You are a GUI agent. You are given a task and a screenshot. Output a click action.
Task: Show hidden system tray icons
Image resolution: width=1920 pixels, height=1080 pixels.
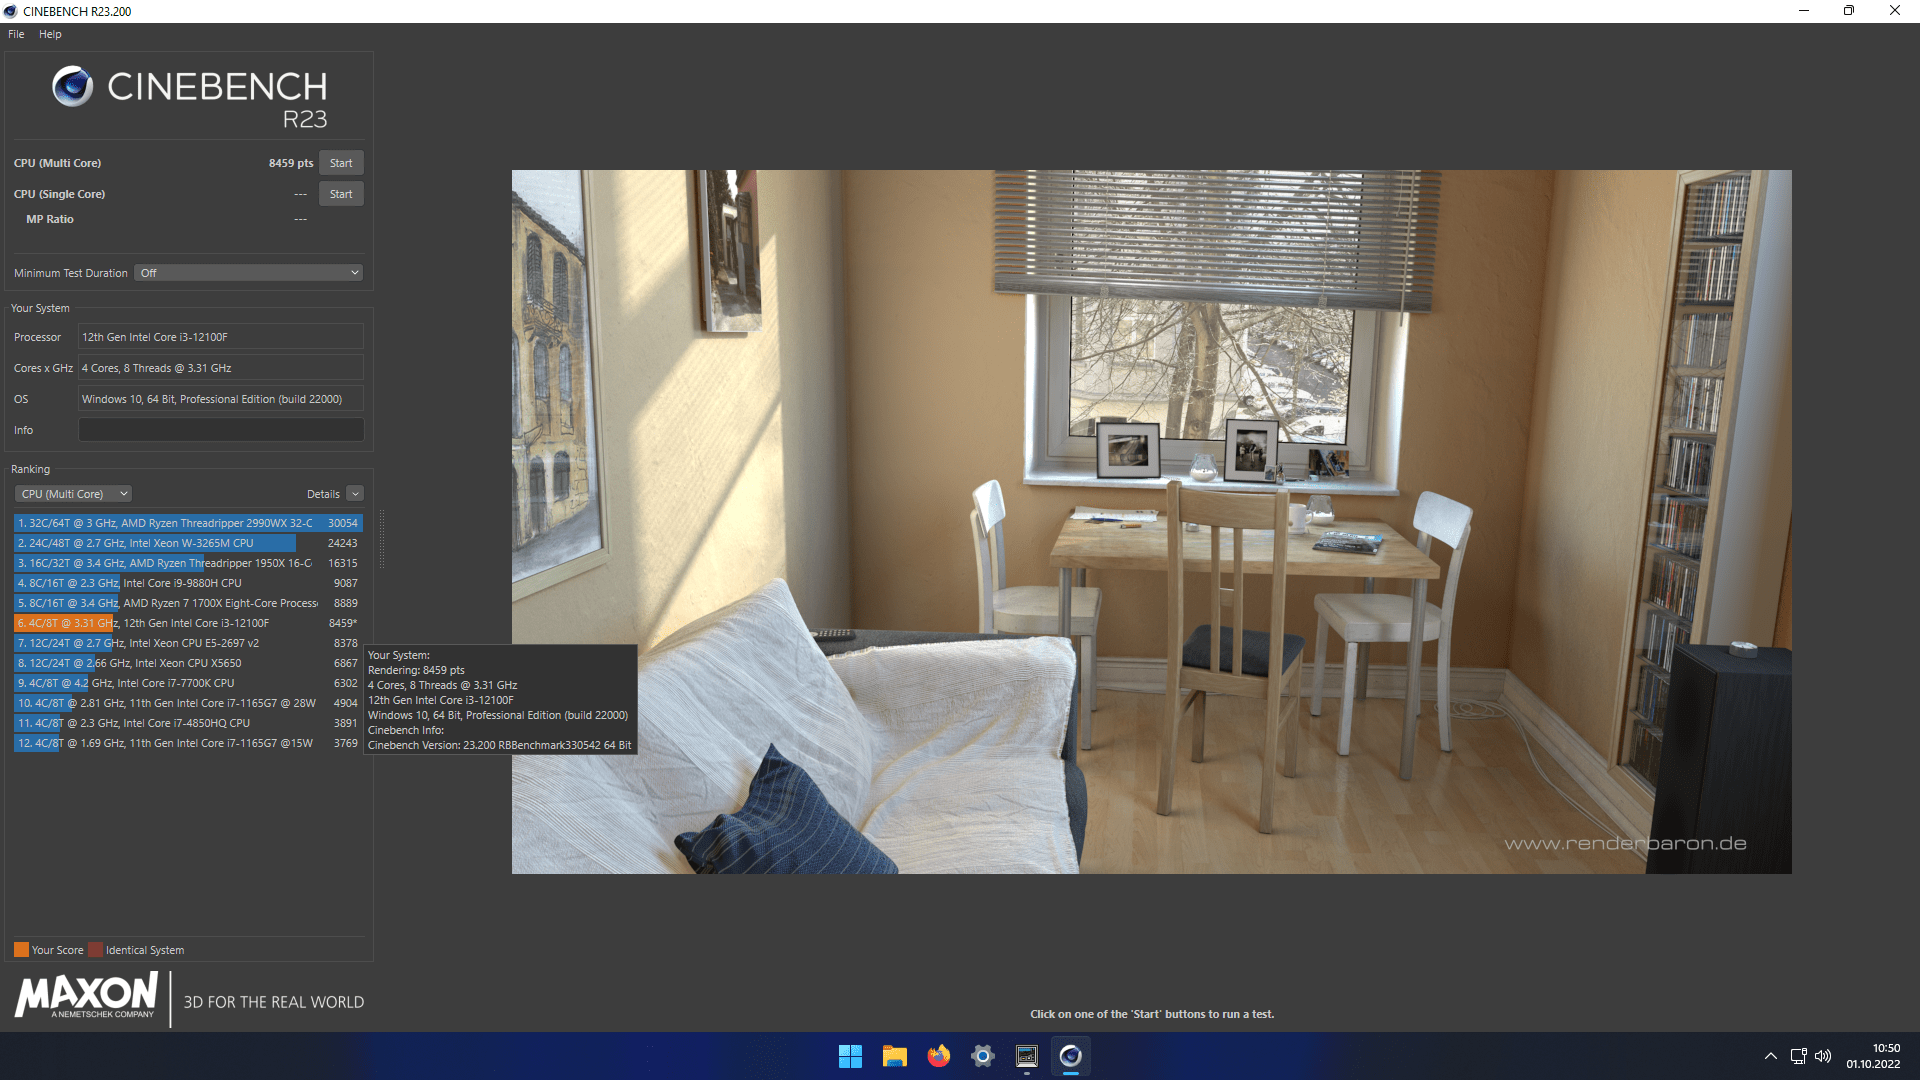tap(1770, 1056)
